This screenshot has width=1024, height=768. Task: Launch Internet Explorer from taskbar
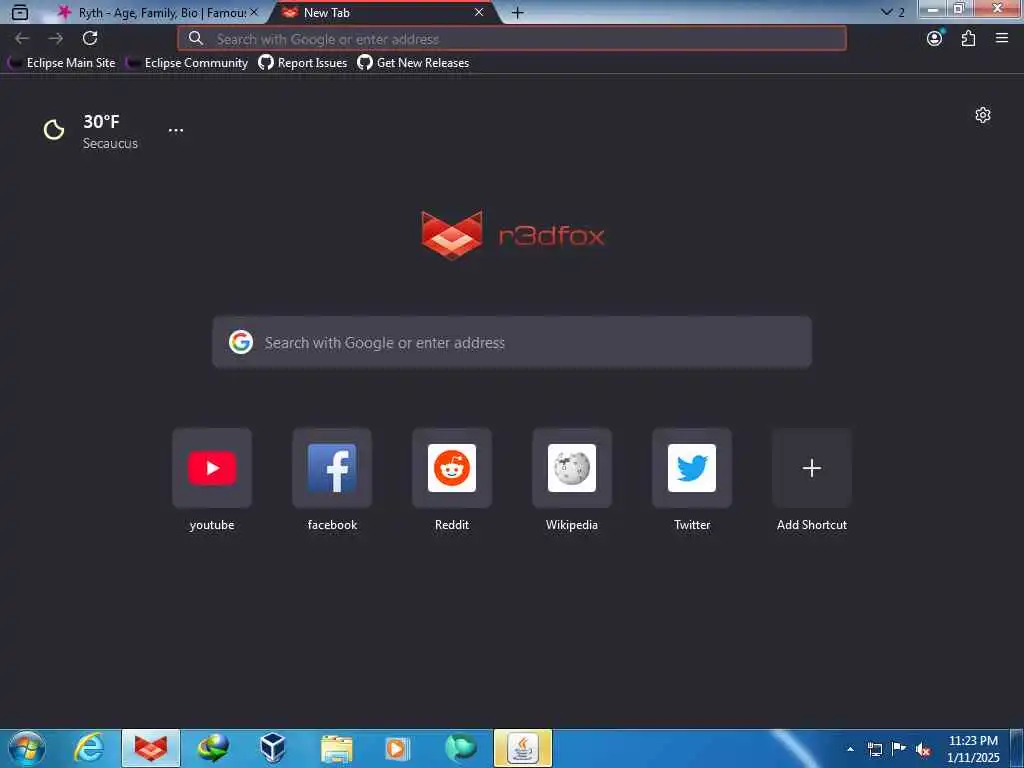(89, 748)
